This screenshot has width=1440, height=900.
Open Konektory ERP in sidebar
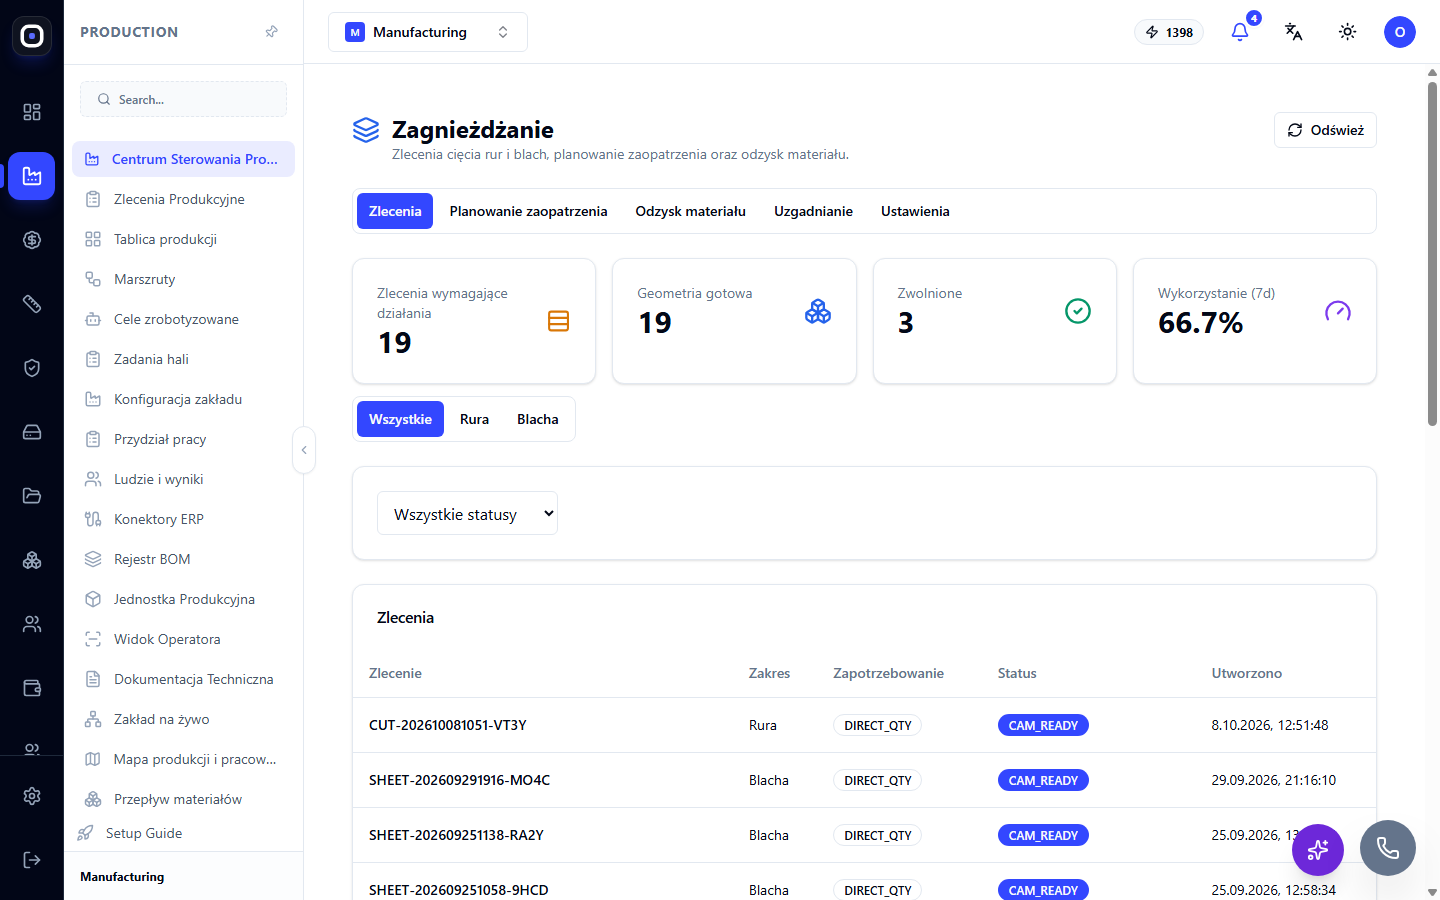(x=183, y=519)
